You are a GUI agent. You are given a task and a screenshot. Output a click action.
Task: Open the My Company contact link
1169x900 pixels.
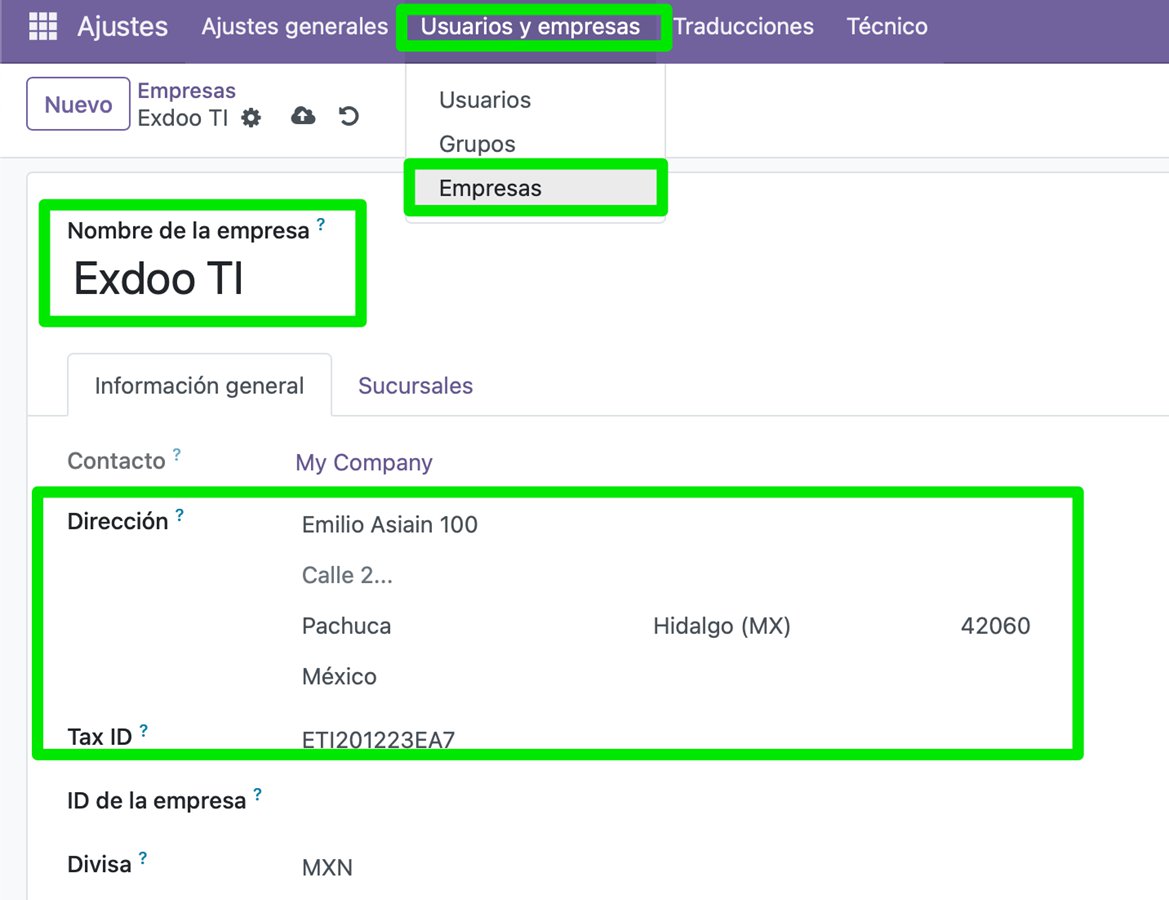[364, 462]
